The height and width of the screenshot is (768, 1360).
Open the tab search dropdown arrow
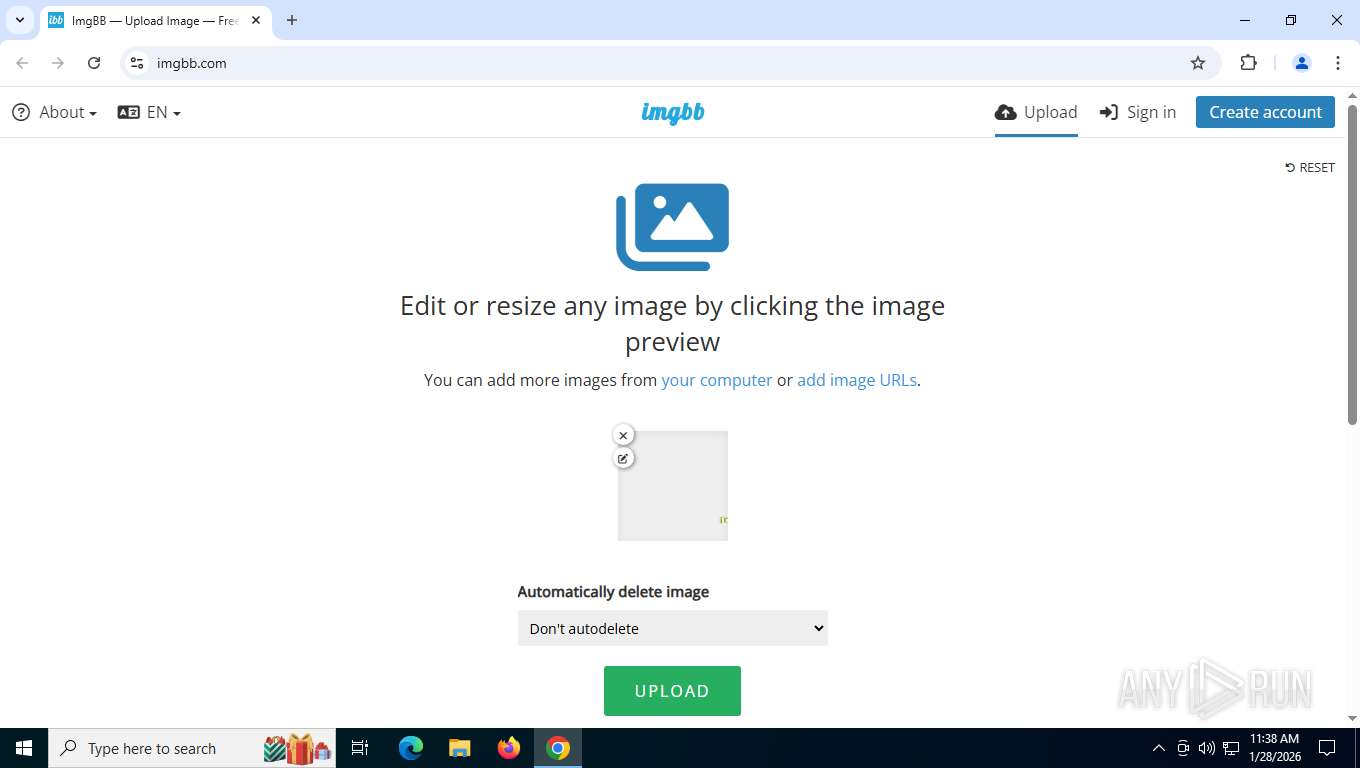[19, 20]
